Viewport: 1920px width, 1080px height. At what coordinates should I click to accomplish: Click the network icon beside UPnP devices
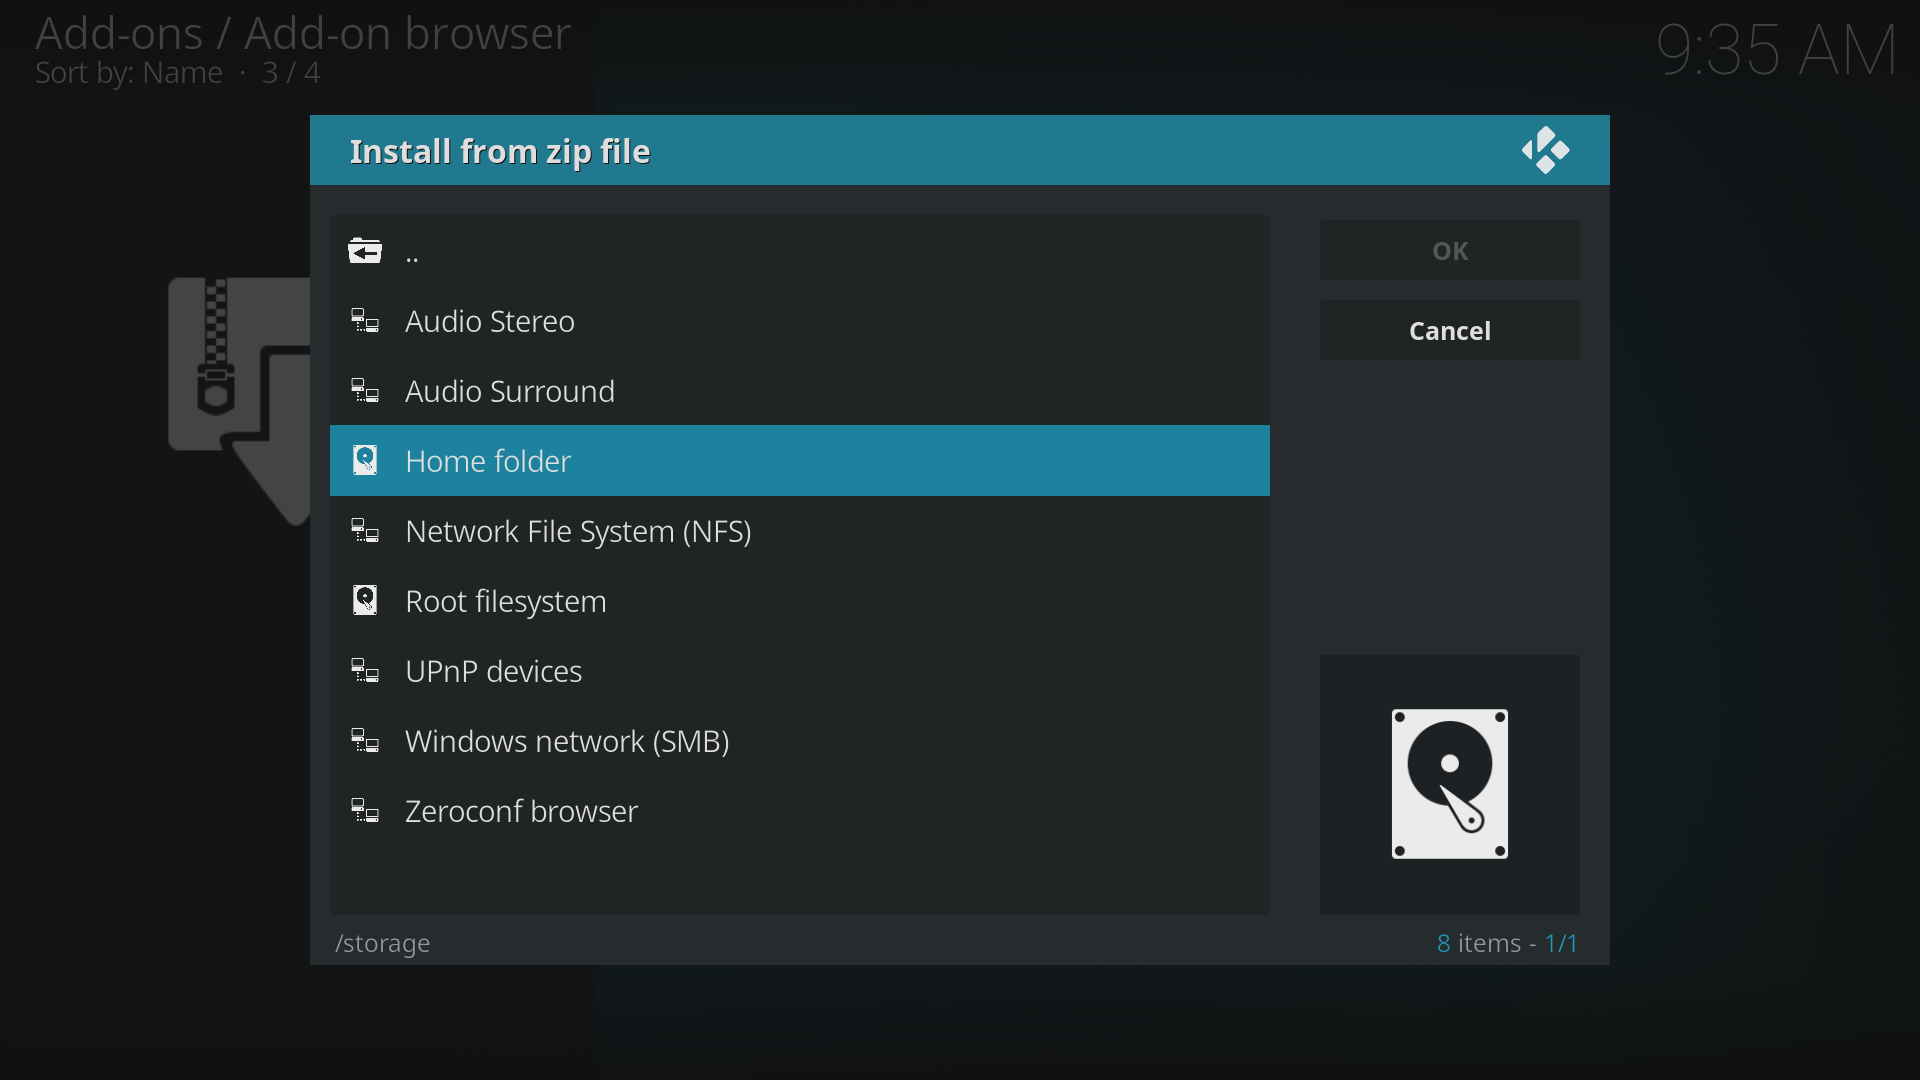[x=365, y=671]
